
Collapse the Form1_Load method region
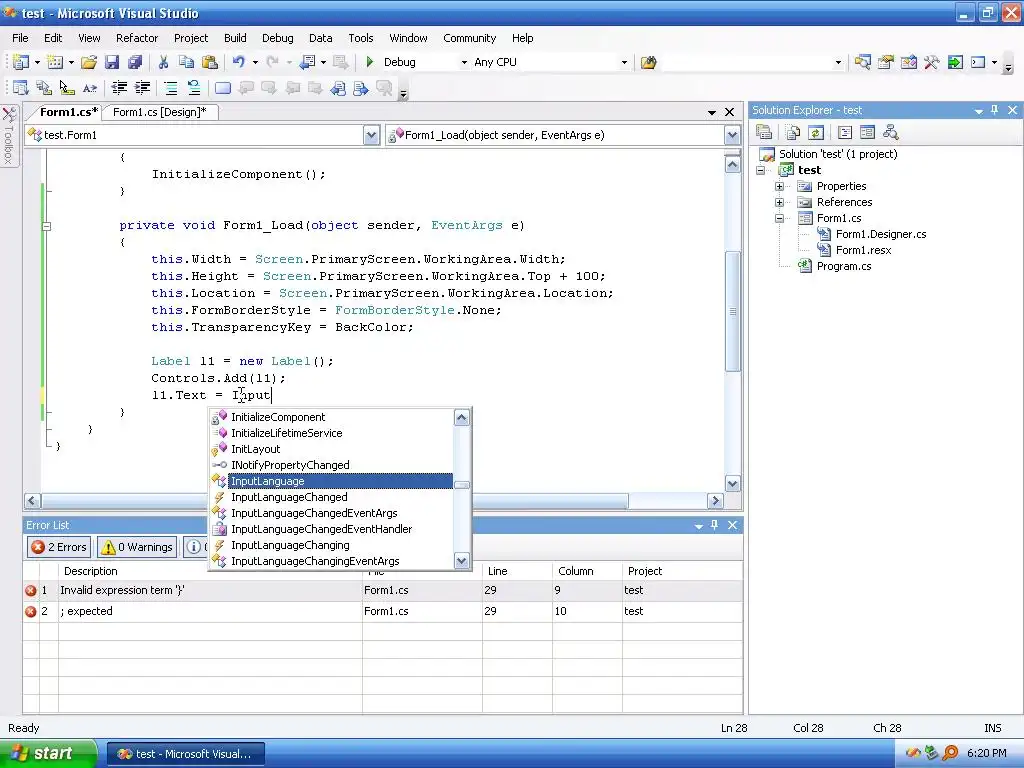tap(46, 226)
